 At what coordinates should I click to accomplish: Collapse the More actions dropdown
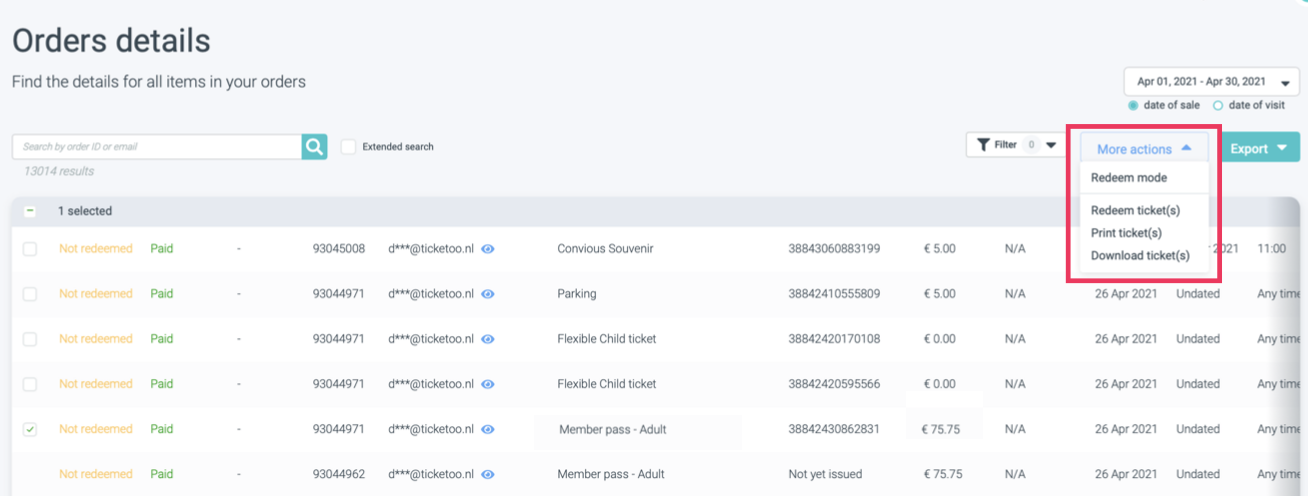(x=1144, y=149)
